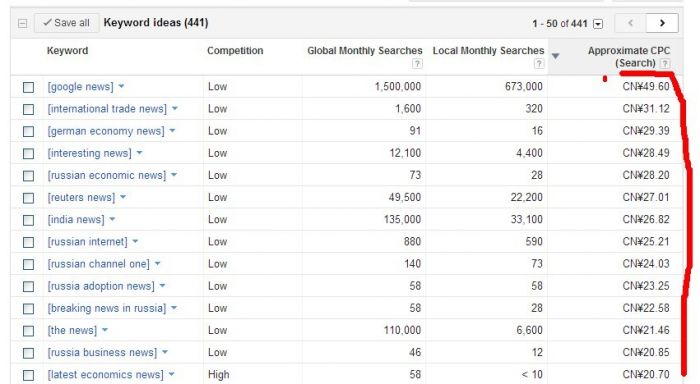Click the Save all button
The width and height of the screenshot is (700, 384).
point(67,23)
